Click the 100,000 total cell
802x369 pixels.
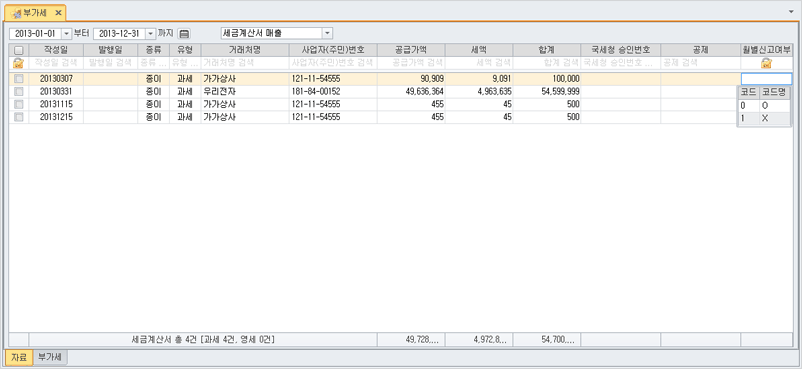click(x=547, y=79)
